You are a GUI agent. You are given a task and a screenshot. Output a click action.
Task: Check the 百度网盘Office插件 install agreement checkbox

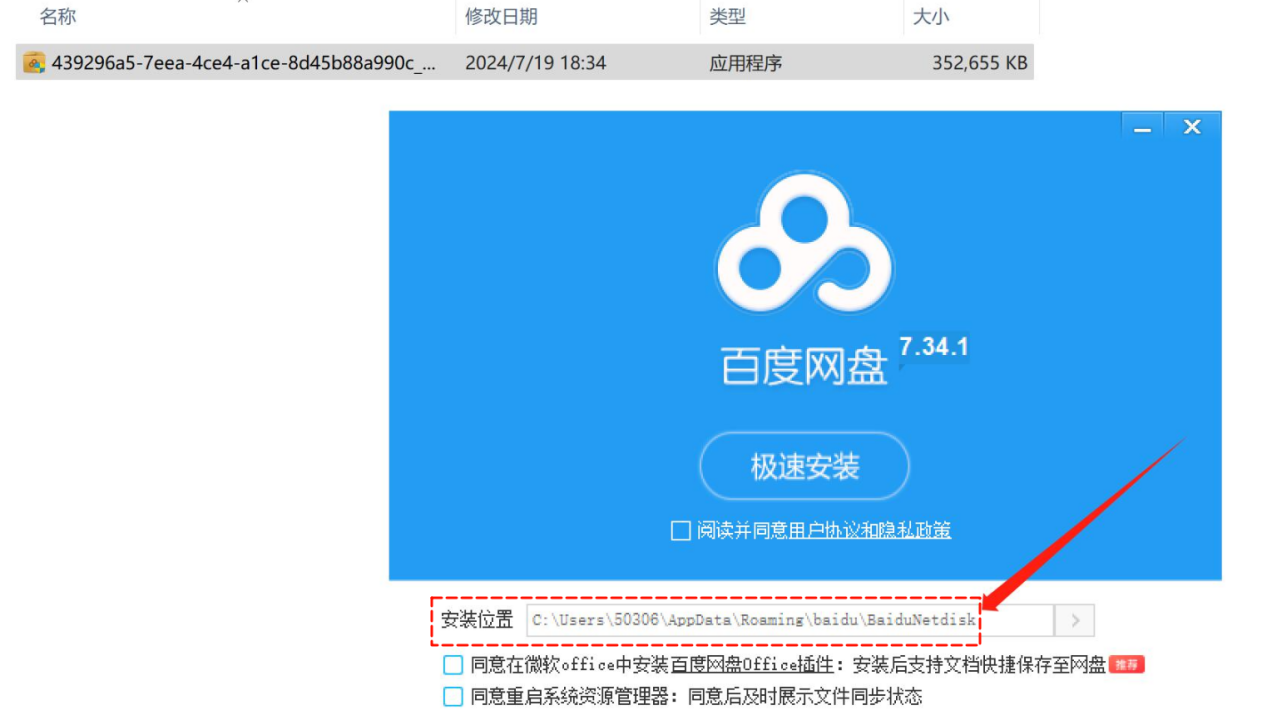pos(452,664)
